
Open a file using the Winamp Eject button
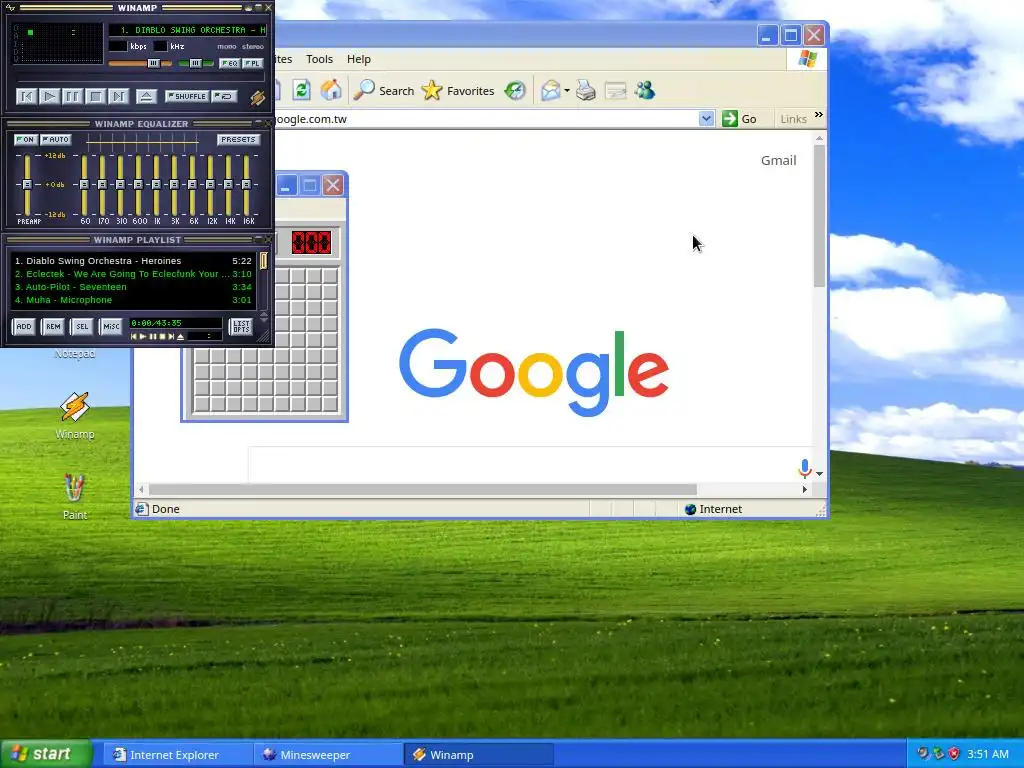pos(146,97)
